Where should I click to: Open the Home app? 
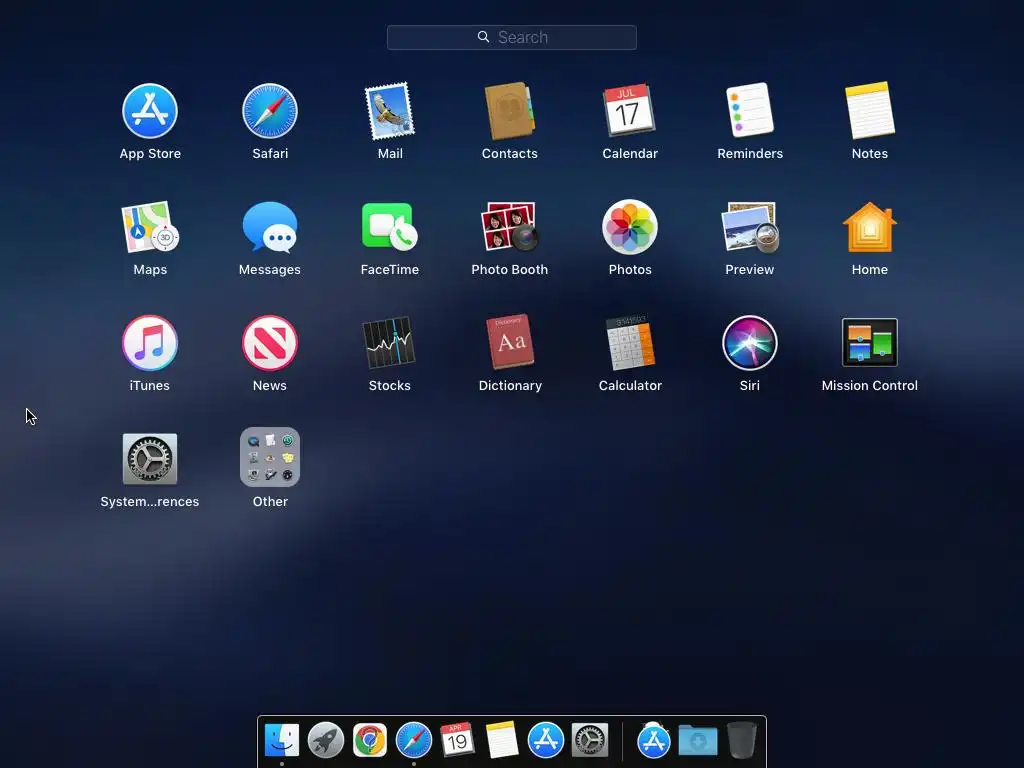(869, 227)
